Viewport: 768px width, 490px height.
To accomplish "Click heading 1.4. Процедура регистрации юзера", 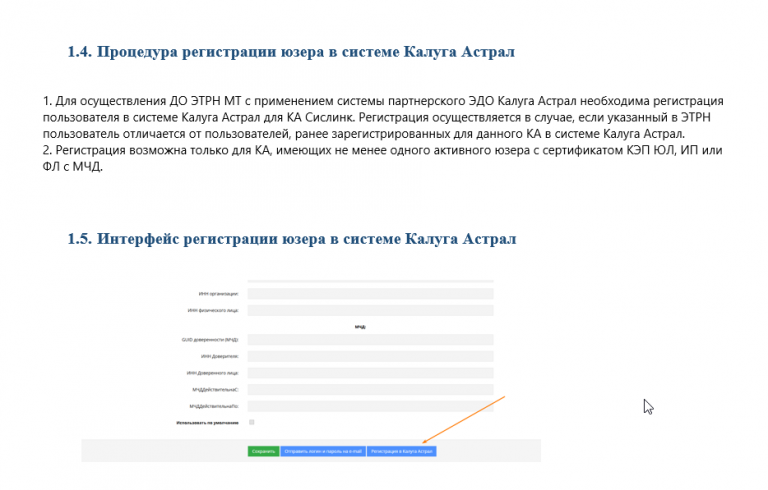I will point(291,52).
